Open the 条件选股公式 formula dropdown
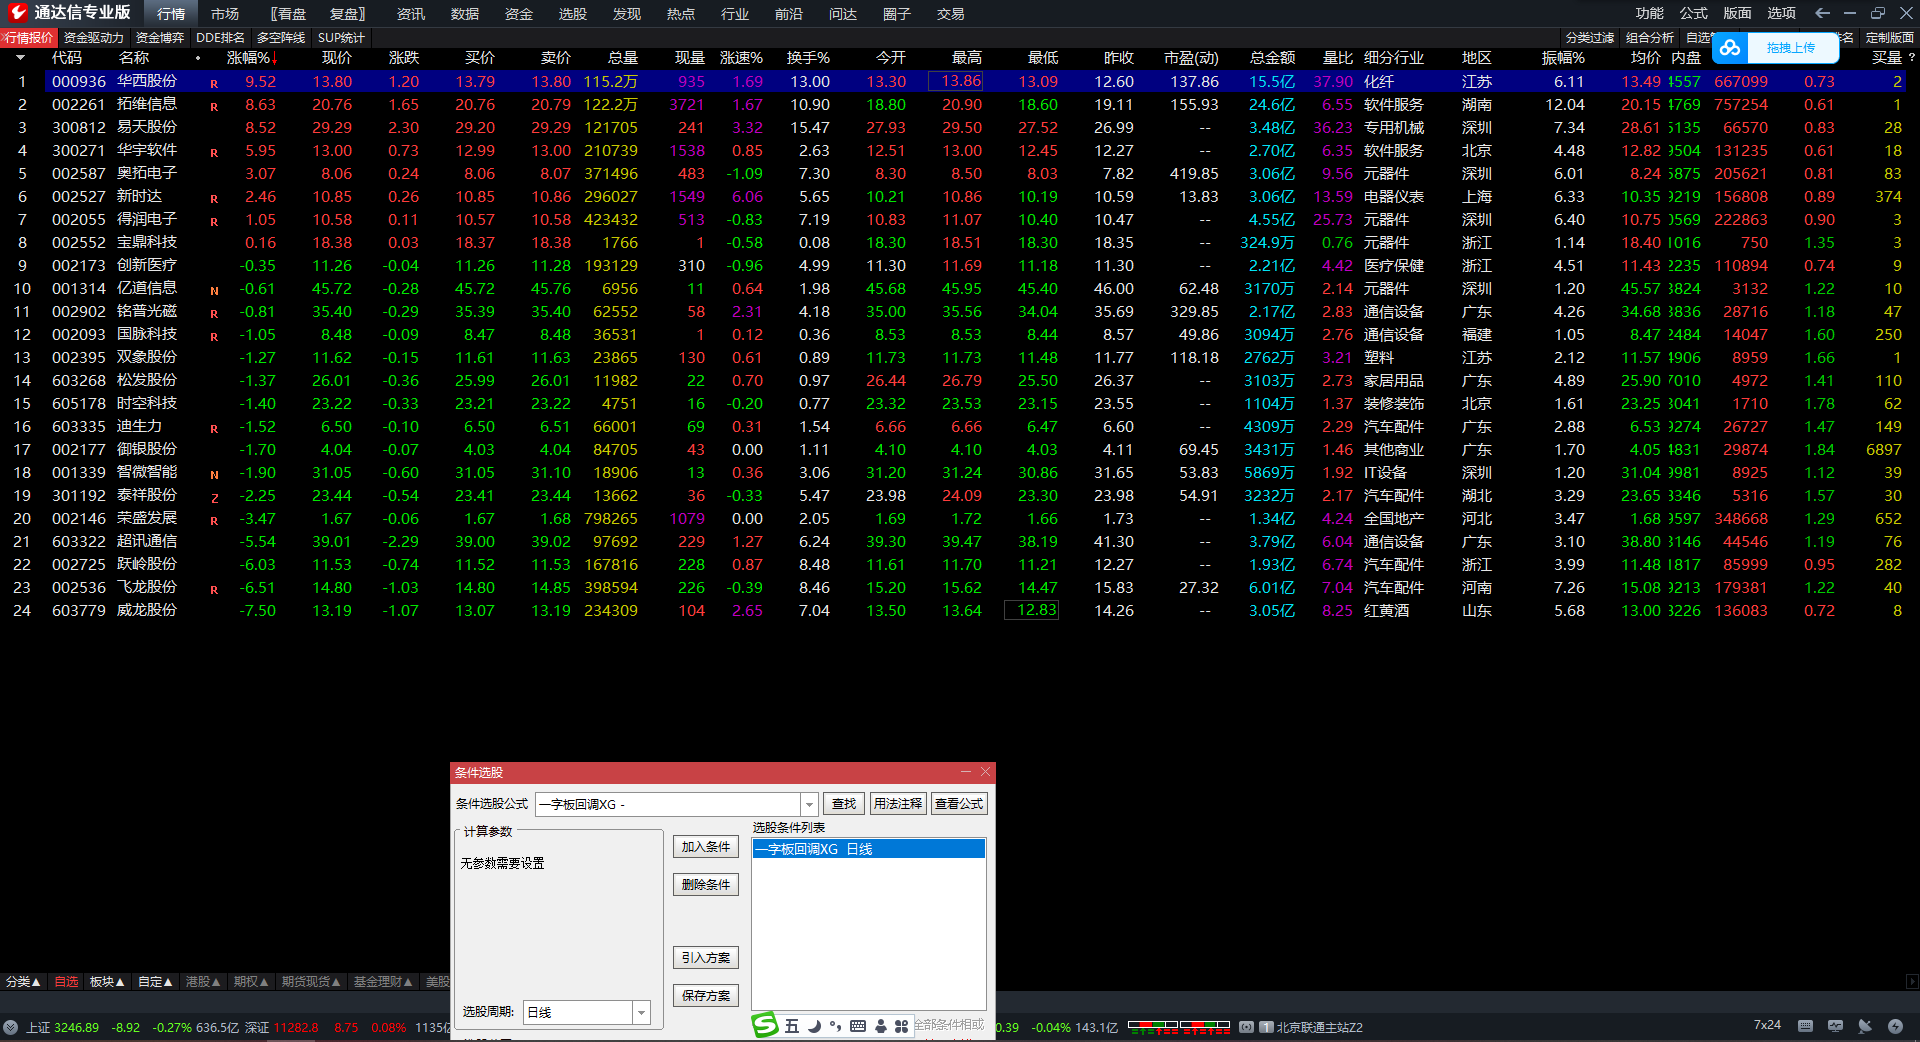Image resolution: width=1920 pixels, height=1042 pixels. tap(808, 805)
